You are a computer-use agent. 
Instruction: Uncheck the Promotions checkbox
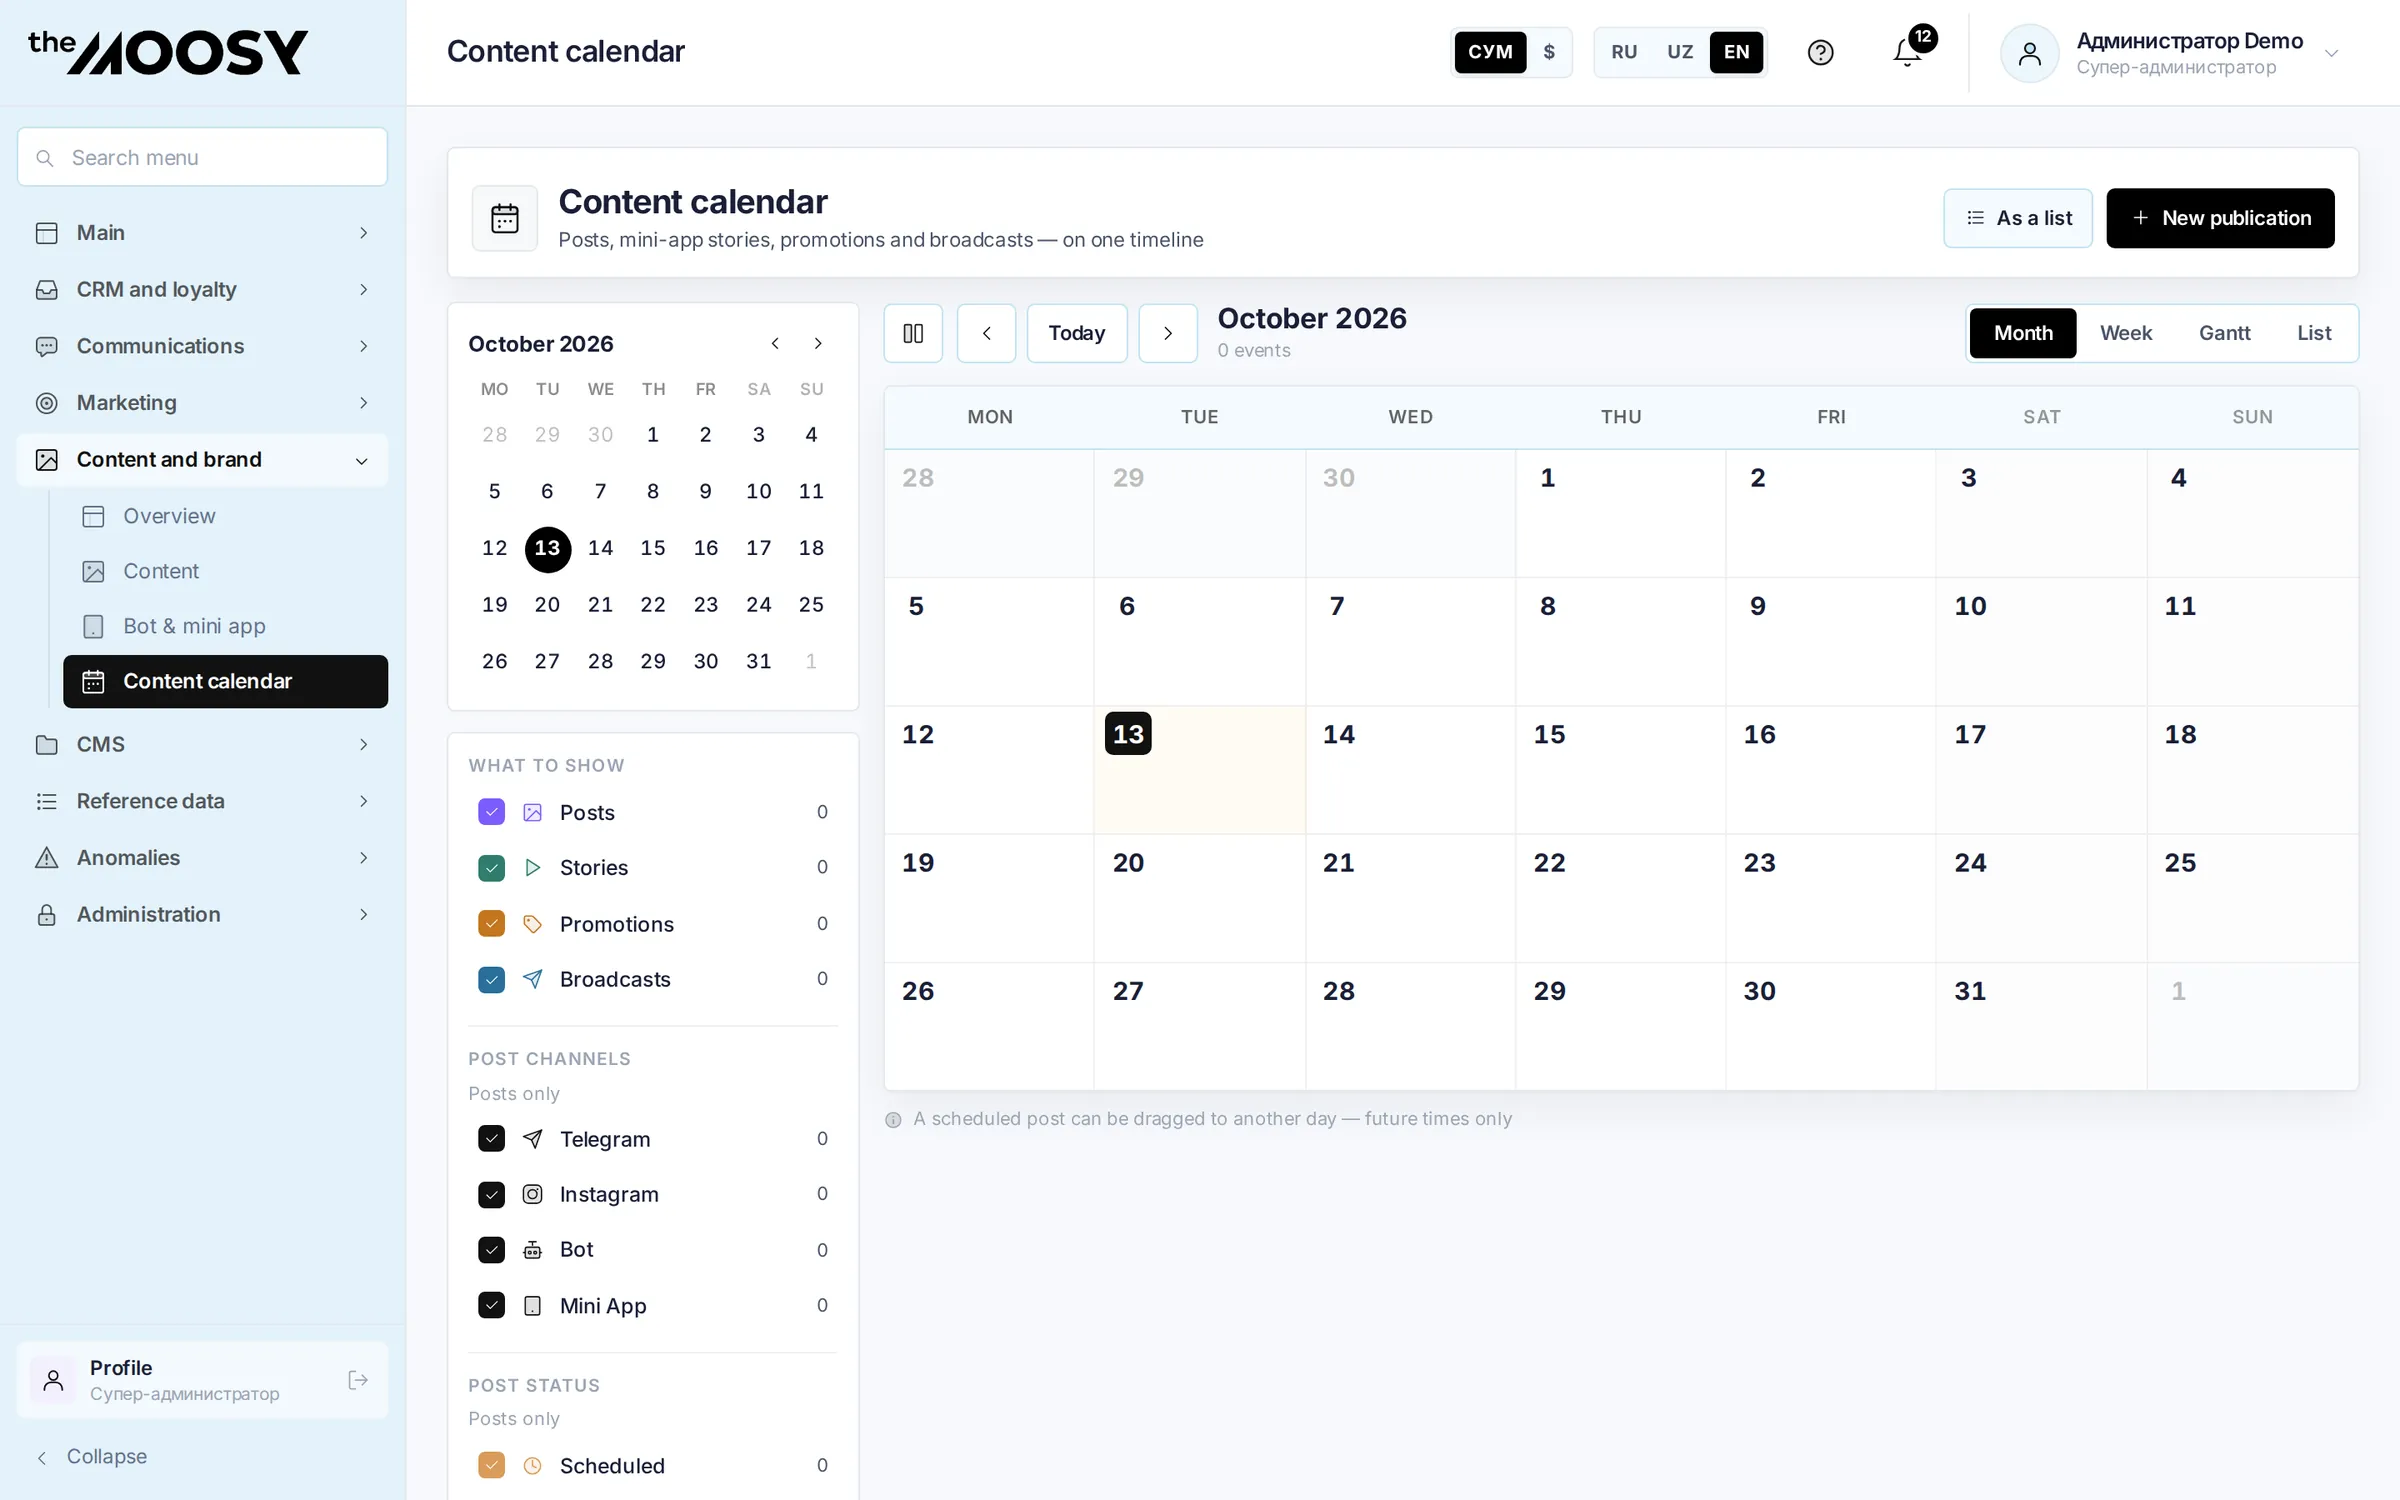[x=491, y=923]
